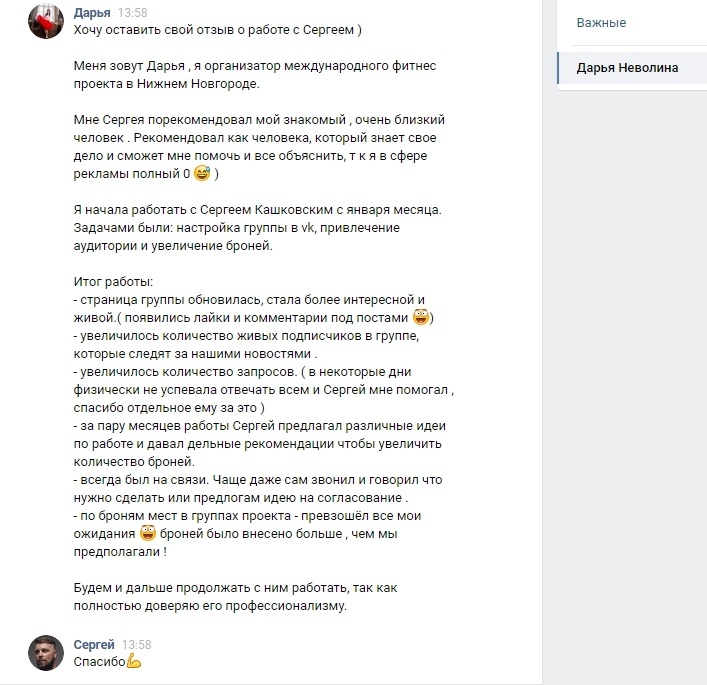707x685 pixels.
Task: Click the flexed biceps emoji after Спасибо
Action: (x=134, y=661)
